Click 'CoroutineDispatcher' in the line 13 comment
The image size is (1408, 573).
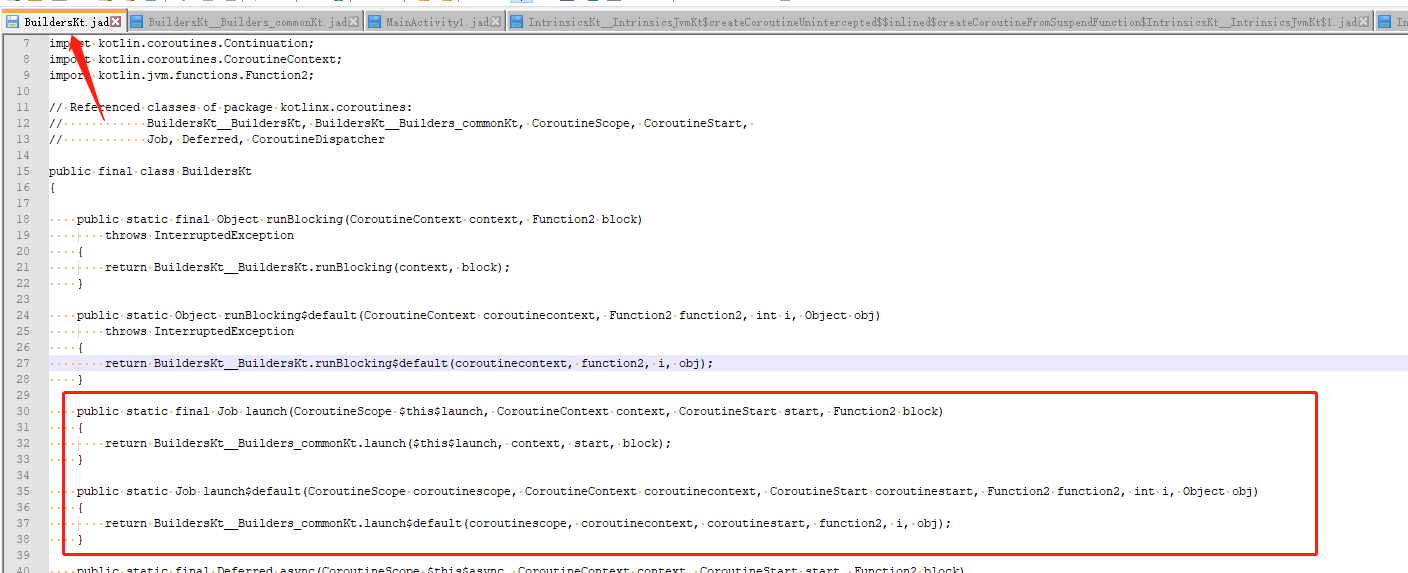(x=318, y=139)
